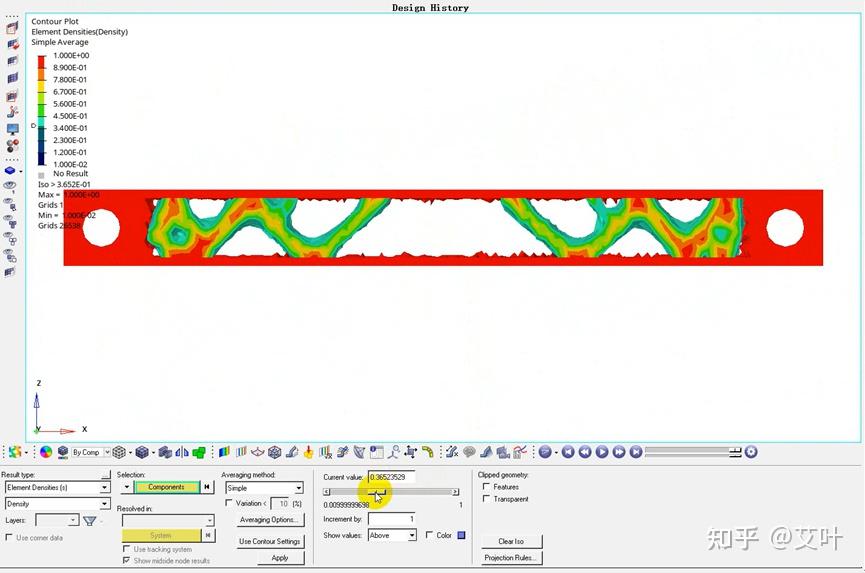Click the color wheel visualization icon
Screen dimensions: 865x573
click(x=46, y=452)
